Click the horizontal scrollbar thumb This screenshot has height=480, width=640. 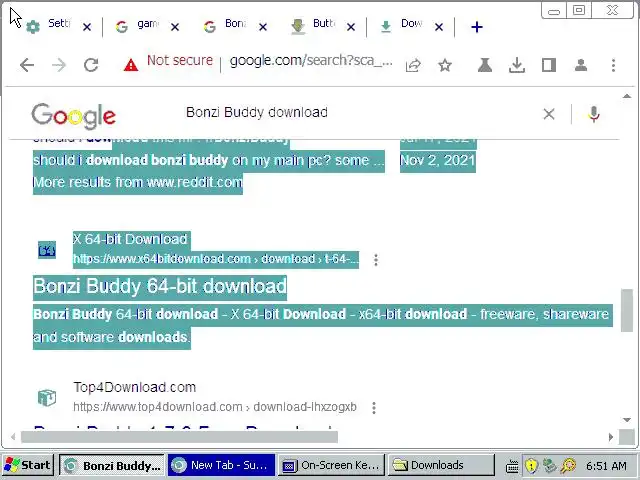point(179,437)
